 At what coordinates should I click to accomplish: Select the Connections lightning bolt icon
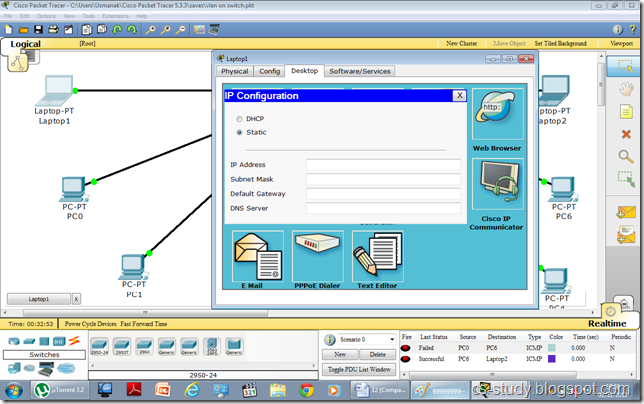pyautogui.click(x=74, y=340)
